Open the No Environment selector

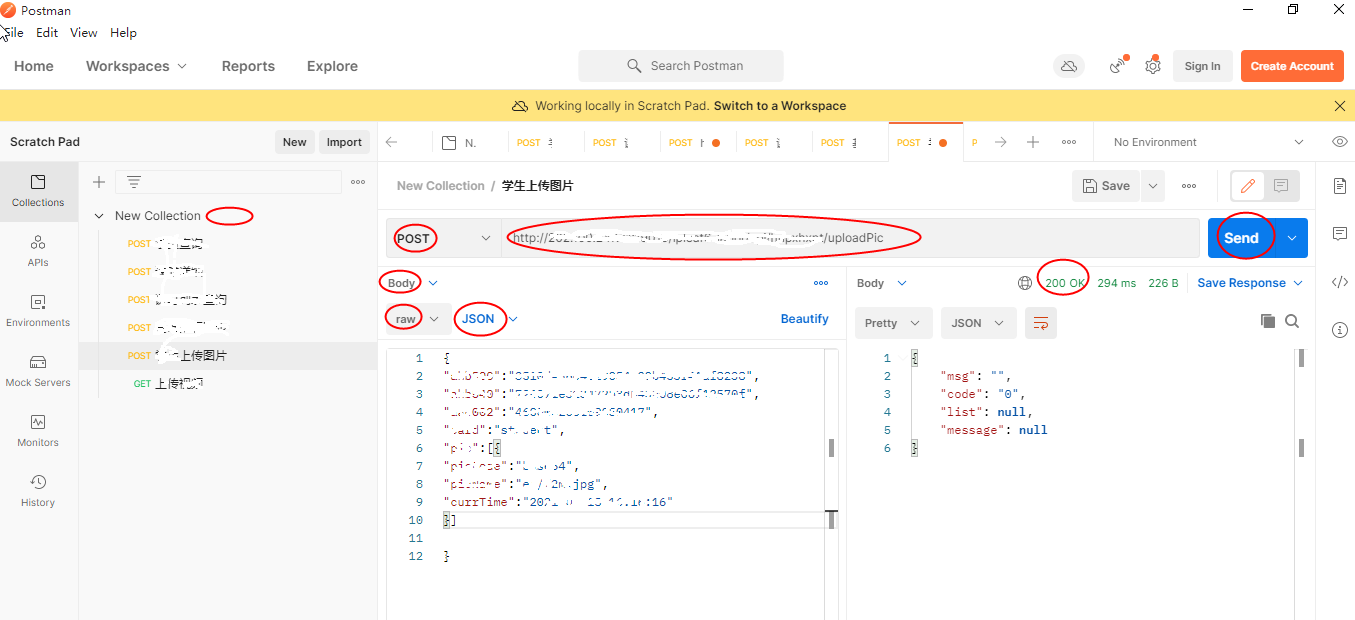[x=1208, y=142]
